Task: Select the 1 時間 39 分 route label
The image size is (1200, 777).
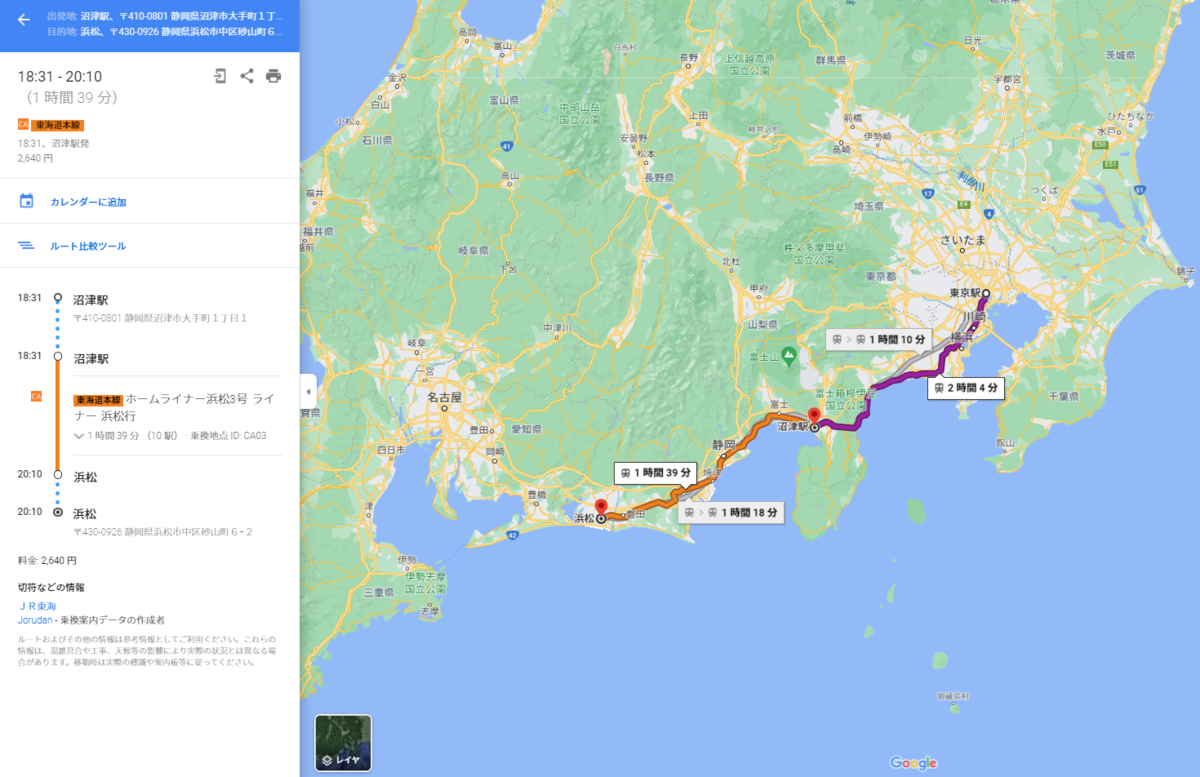Action: pos(656,472)
